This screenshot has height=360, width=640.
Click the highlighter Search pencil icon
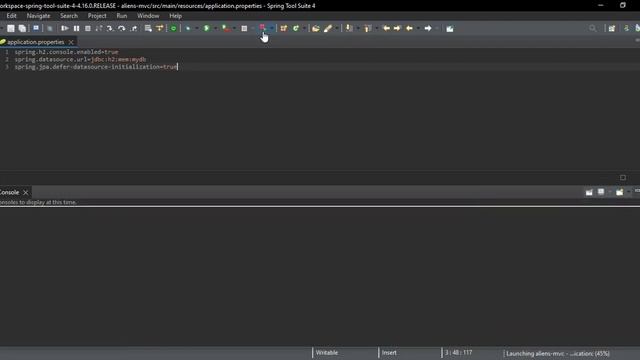coord(328,28)
